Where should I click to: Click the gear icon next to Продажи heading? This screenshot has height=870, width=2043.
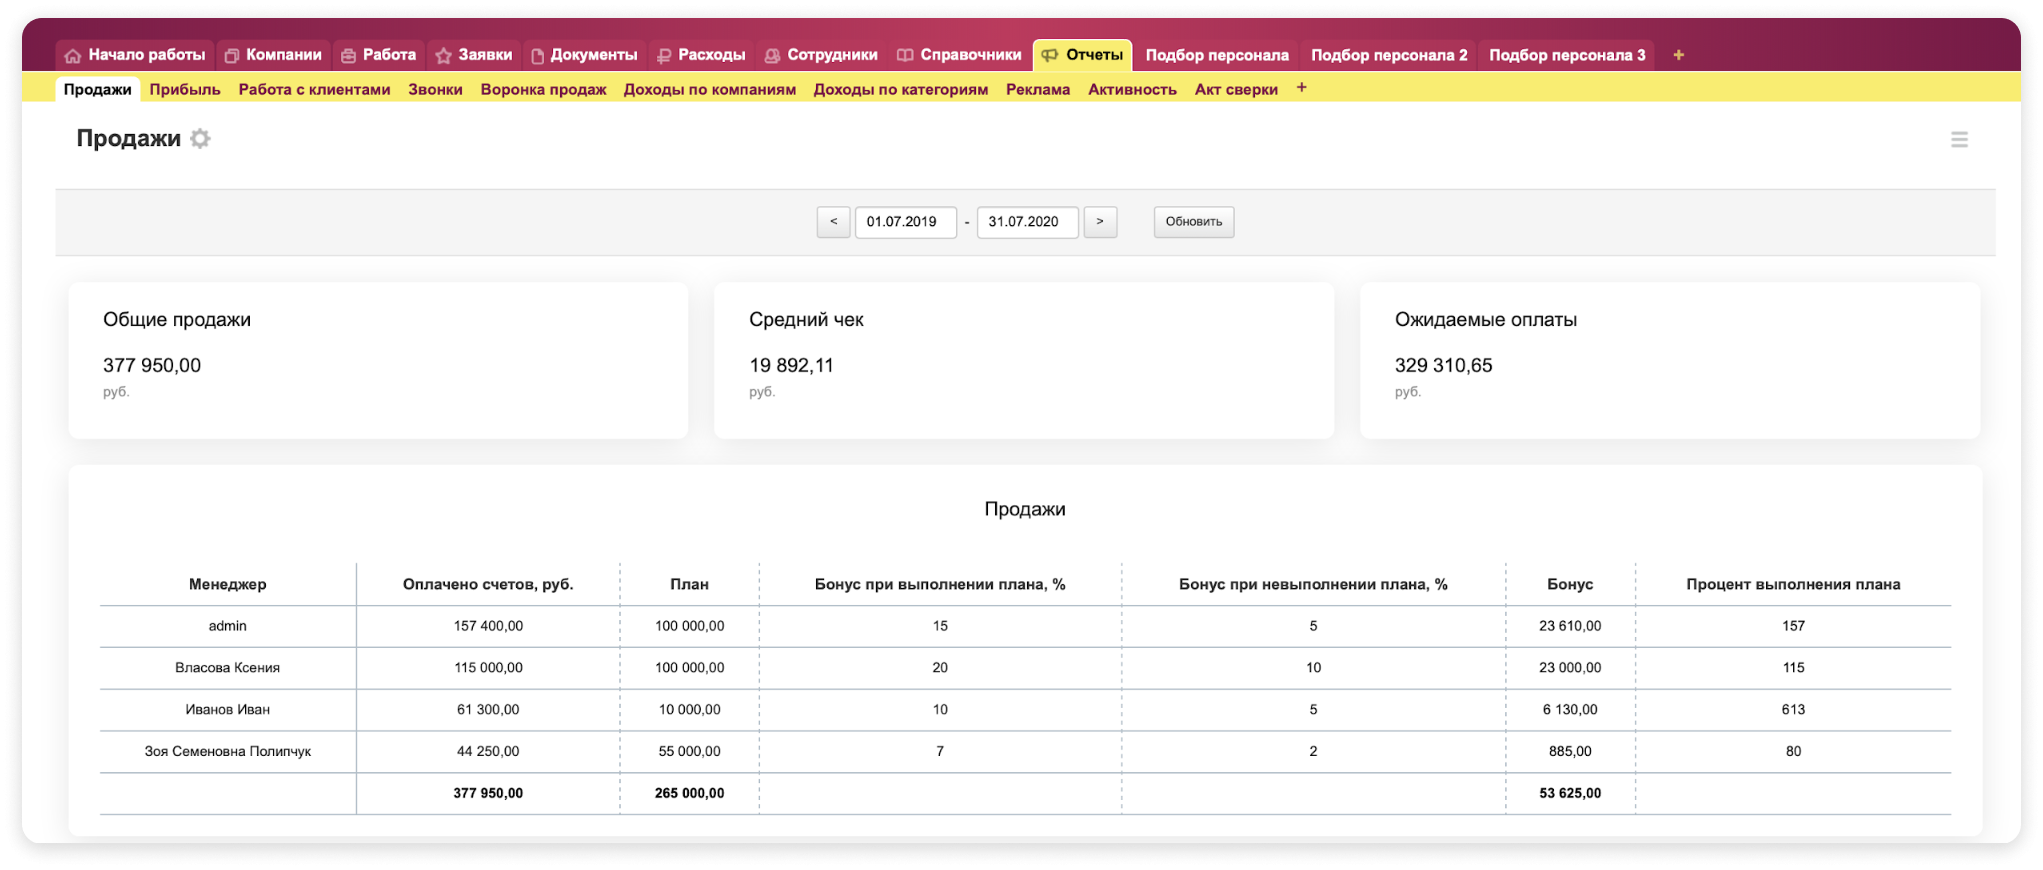(x=201, y=139)
